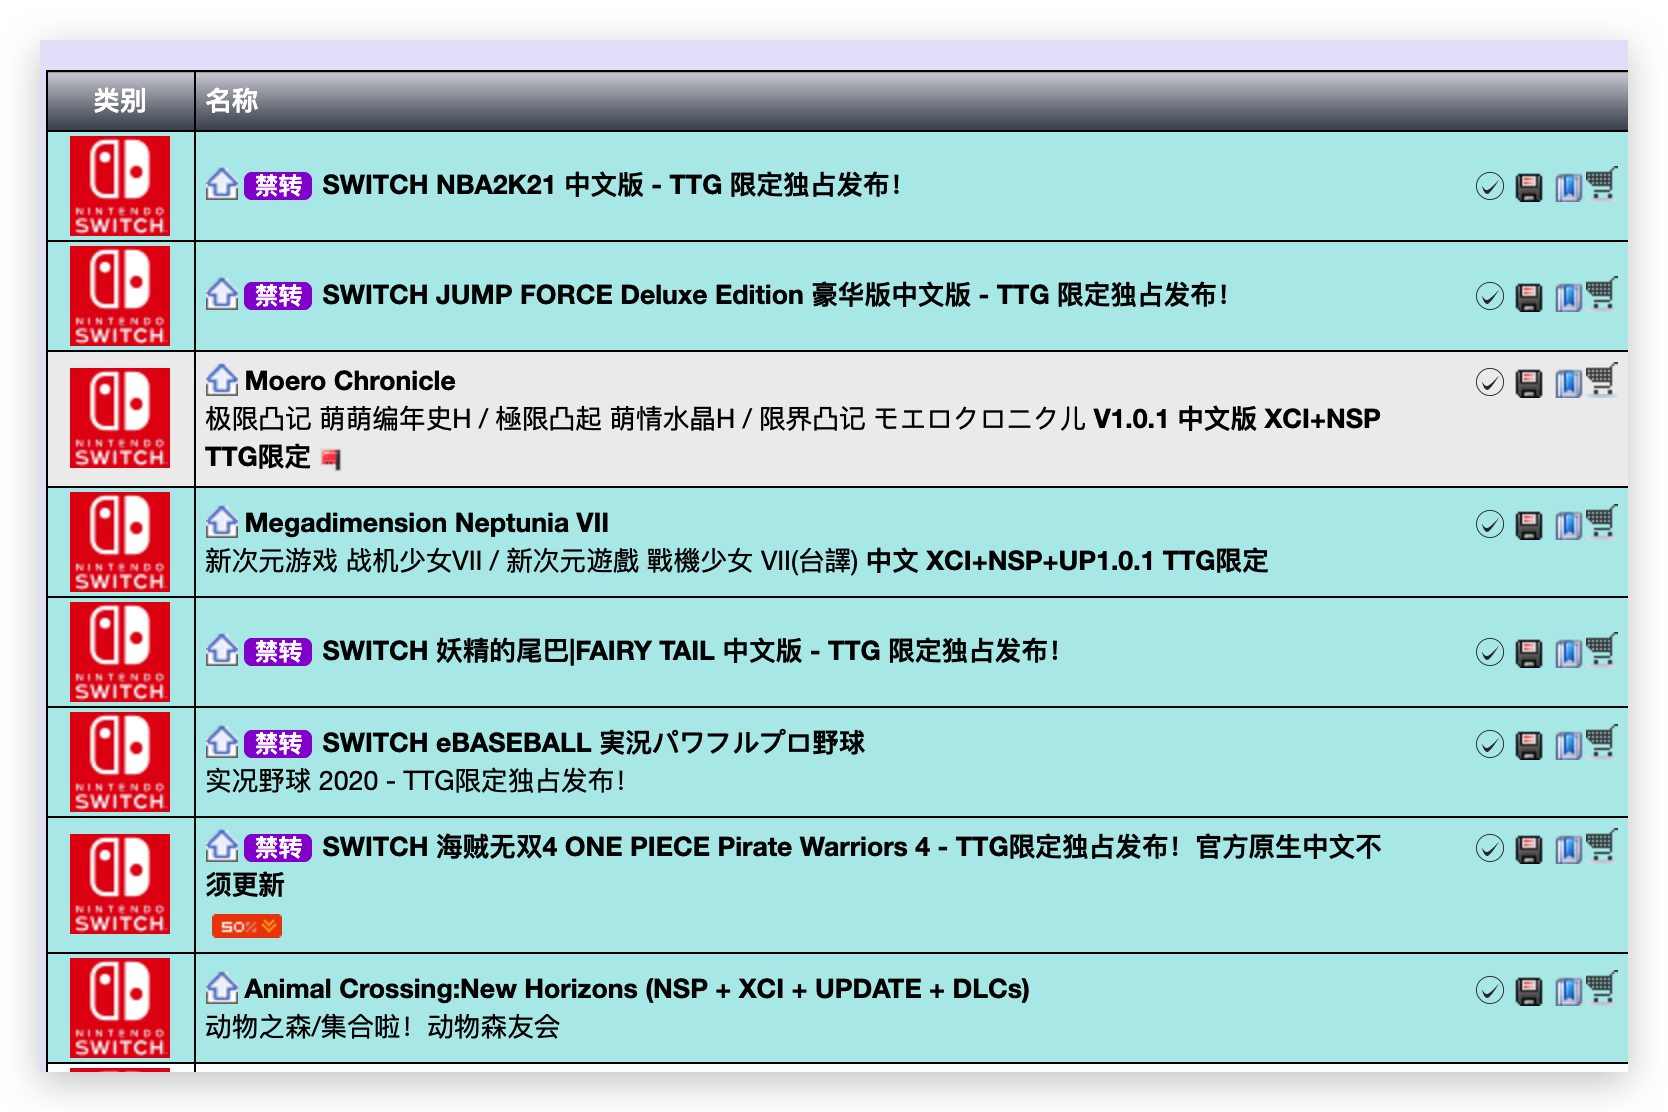Click the home arrow icon before Animal Crossing
The image size is (1668, 1112).
pos(221,988)
